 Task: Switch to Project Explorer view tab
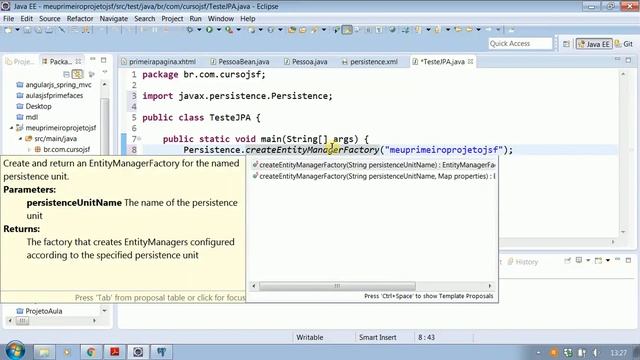[20, 62]
